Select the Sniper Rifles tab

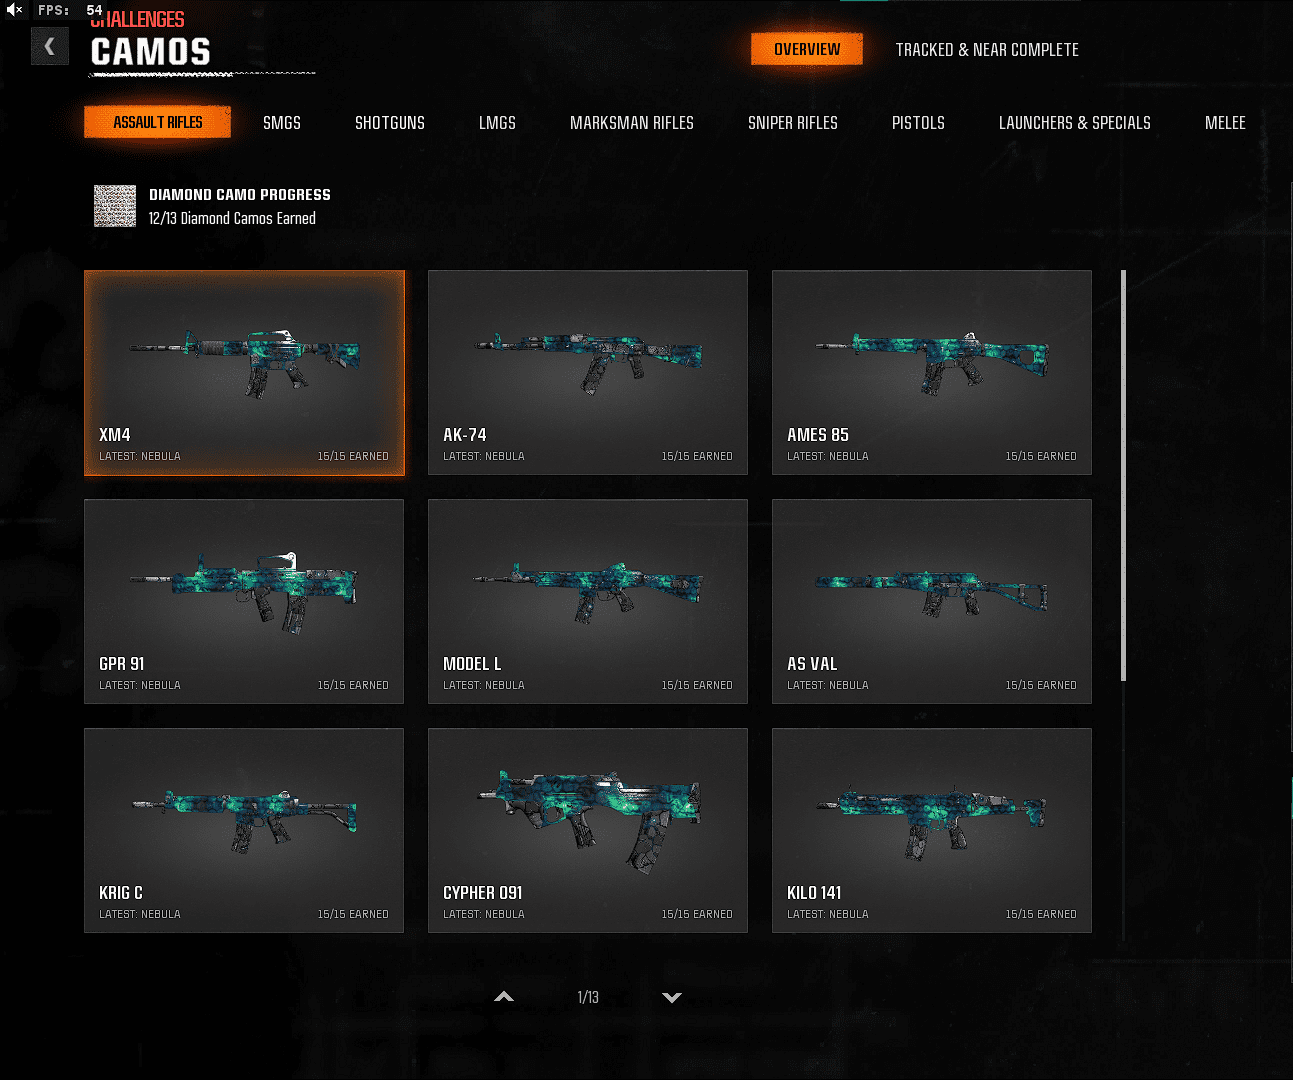click(792, 123)
